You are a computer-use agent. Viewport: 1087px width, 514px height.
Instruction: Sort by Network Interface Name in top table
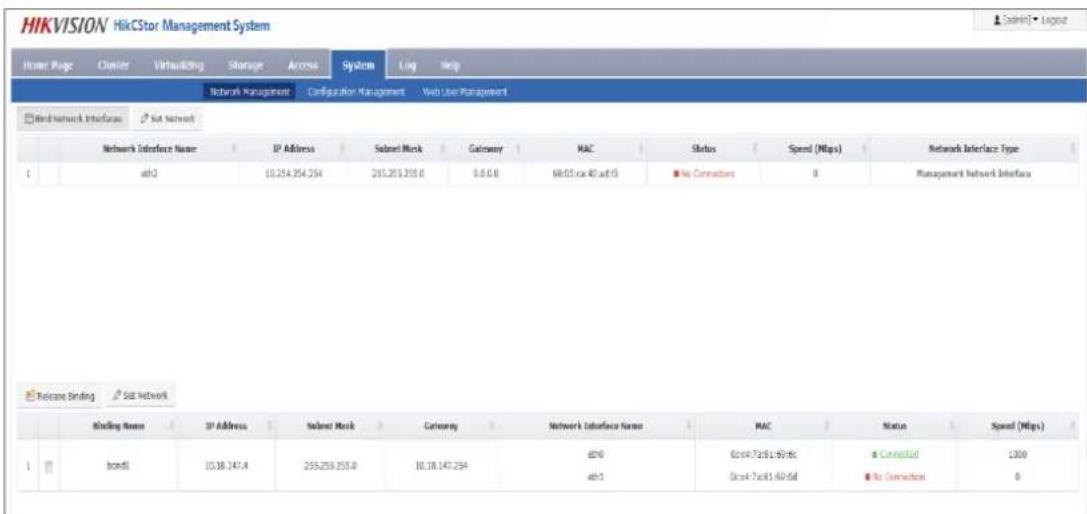(150, 148)
